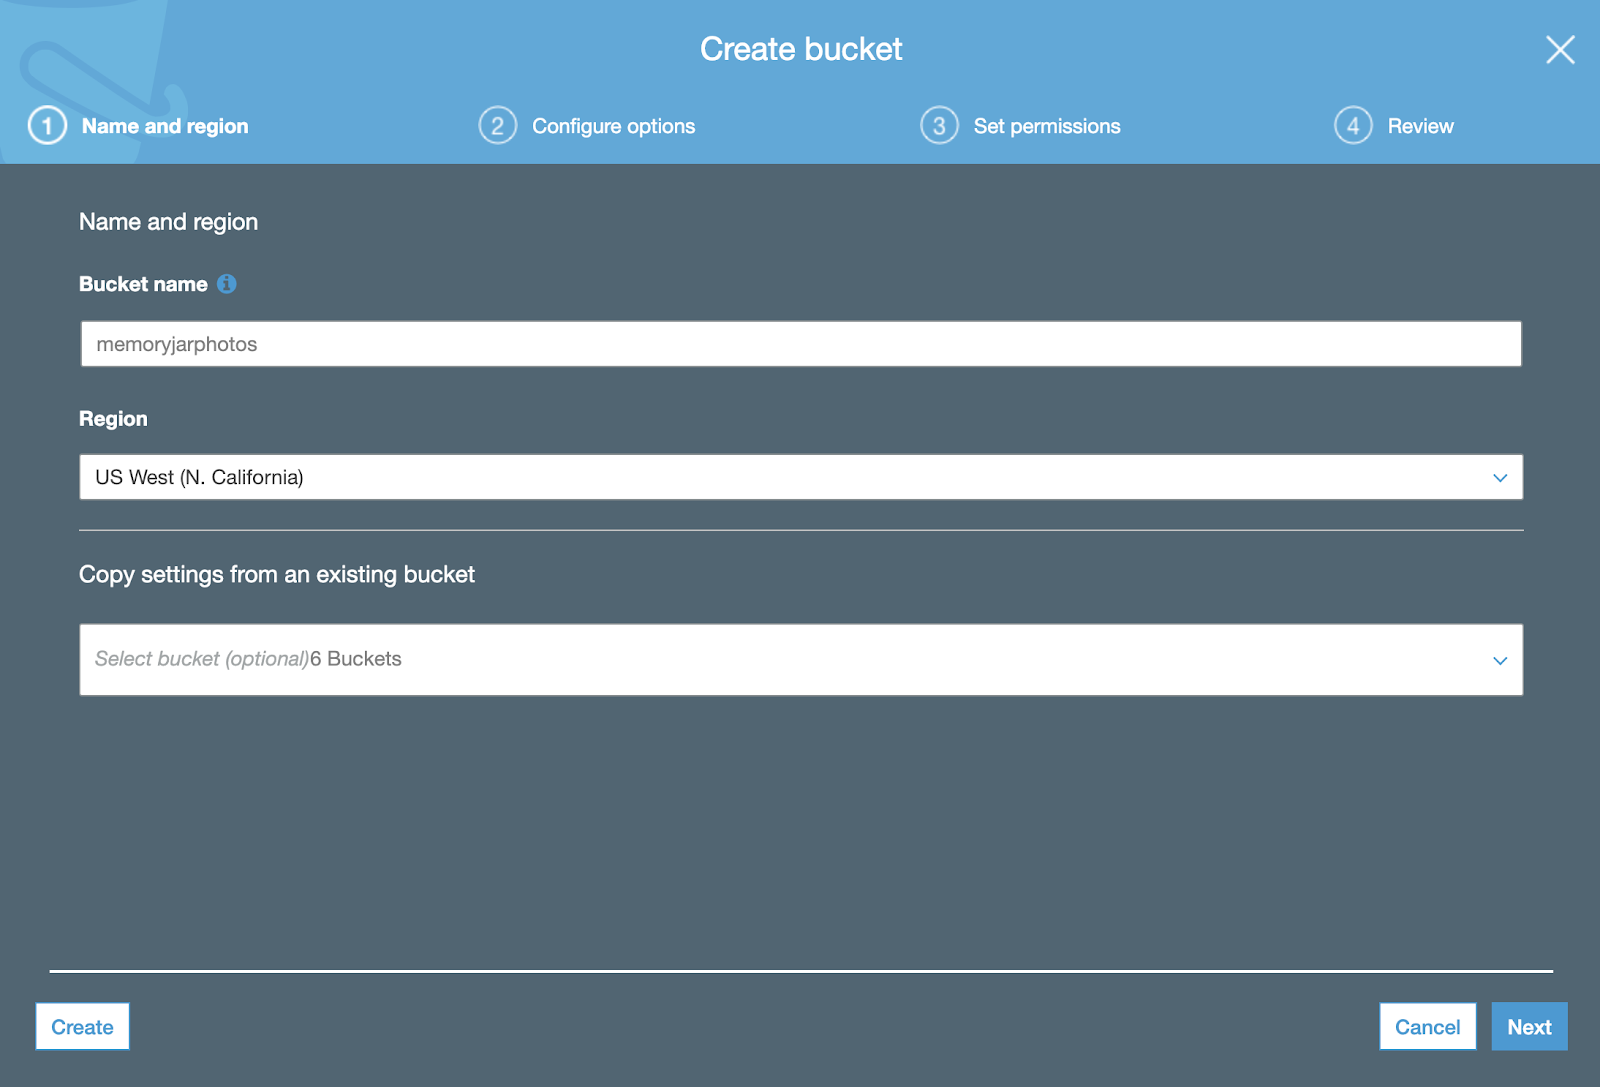The image size is (1600, 1087).
Task: Click the Bucket name label
Action: tap(143, 284)
